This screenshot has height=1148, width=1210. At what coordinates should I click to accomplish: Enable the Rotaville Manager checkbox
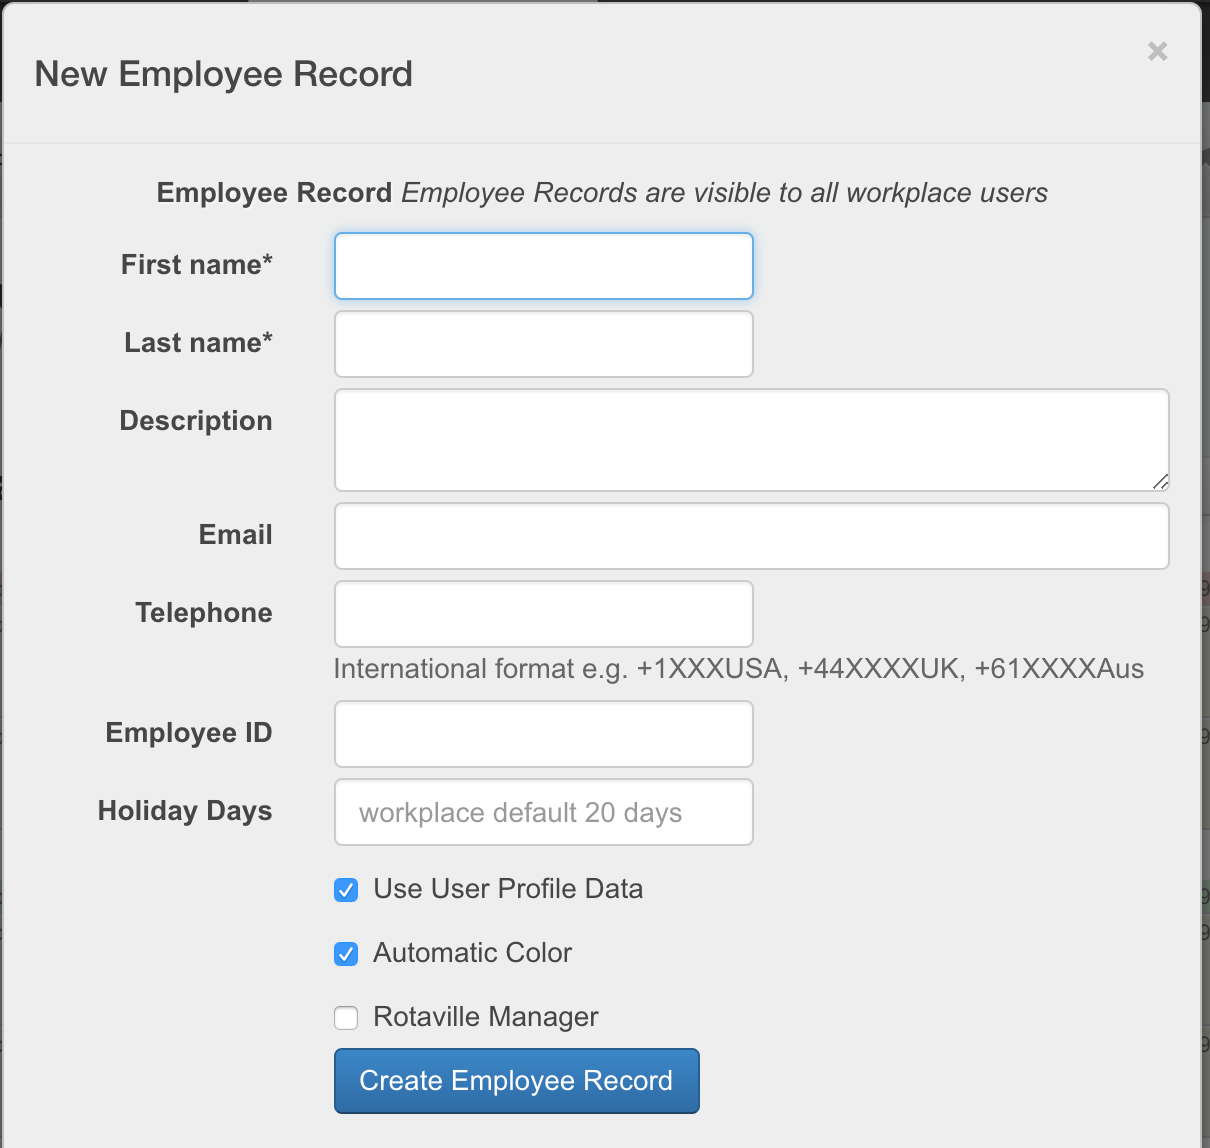coord(346,1018)
